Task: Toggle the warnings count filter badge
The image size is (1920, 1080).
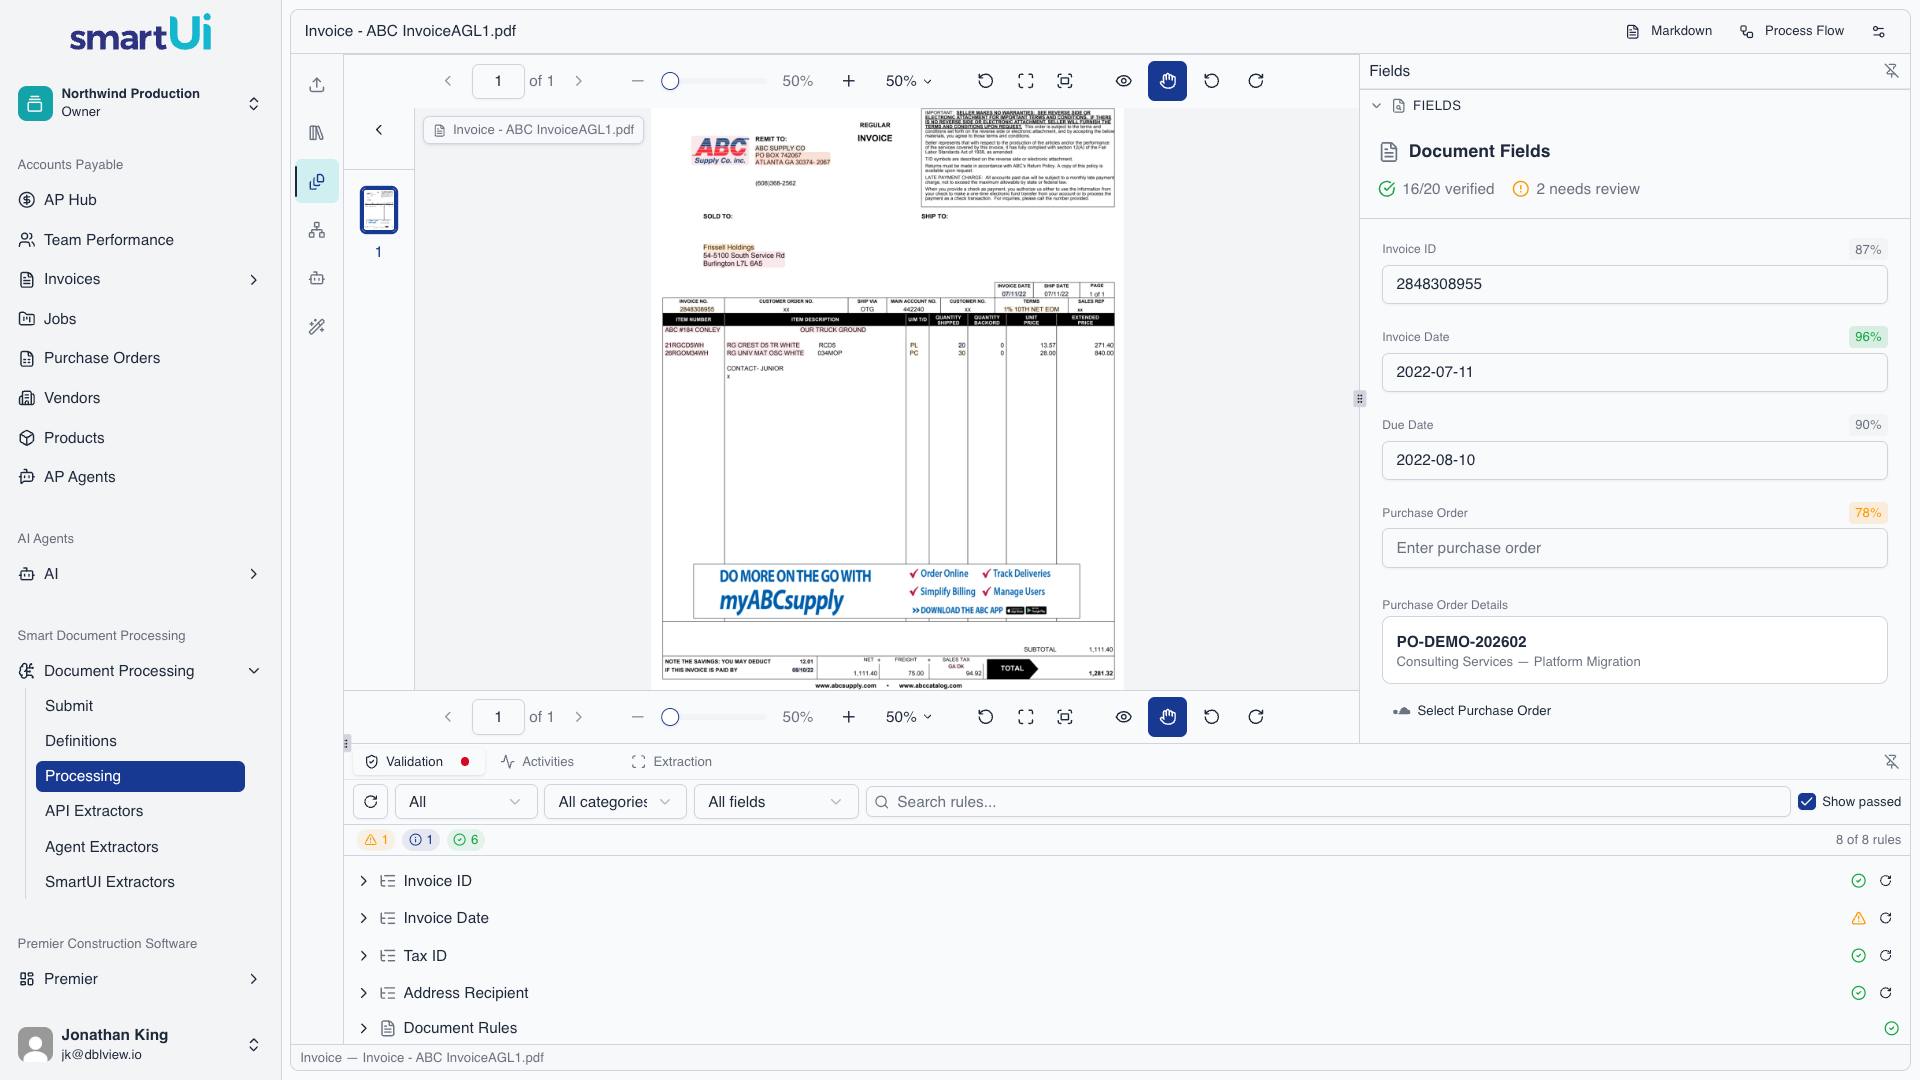Action: click(376, 840)
